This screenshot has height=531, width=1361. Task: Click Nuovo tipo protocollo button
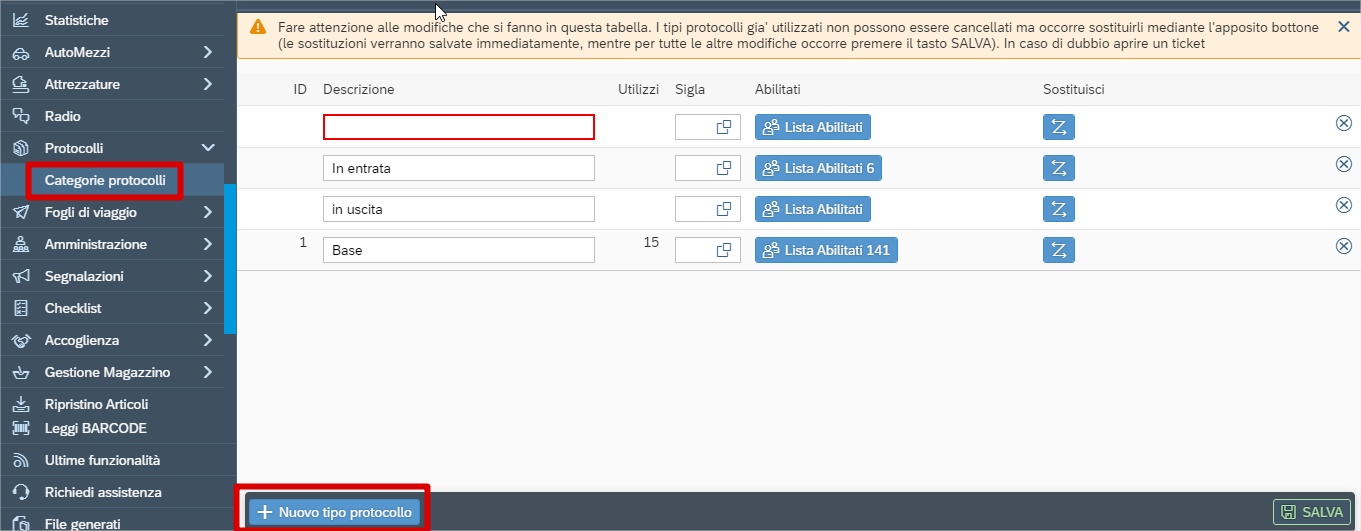pos(334,512)
